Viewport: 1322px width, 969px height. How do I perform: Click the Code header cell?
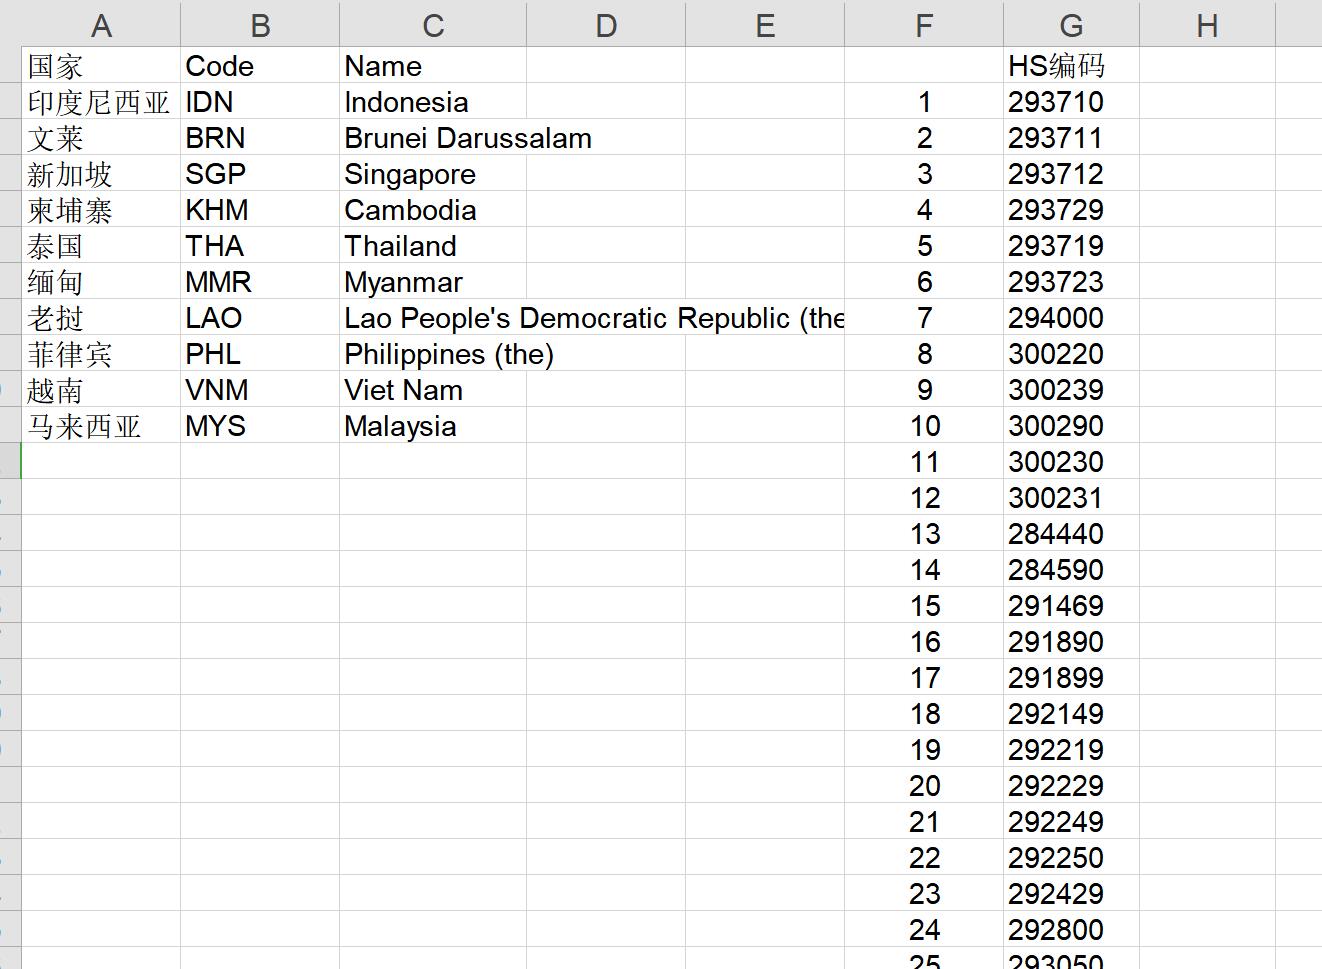coord(260,65)
